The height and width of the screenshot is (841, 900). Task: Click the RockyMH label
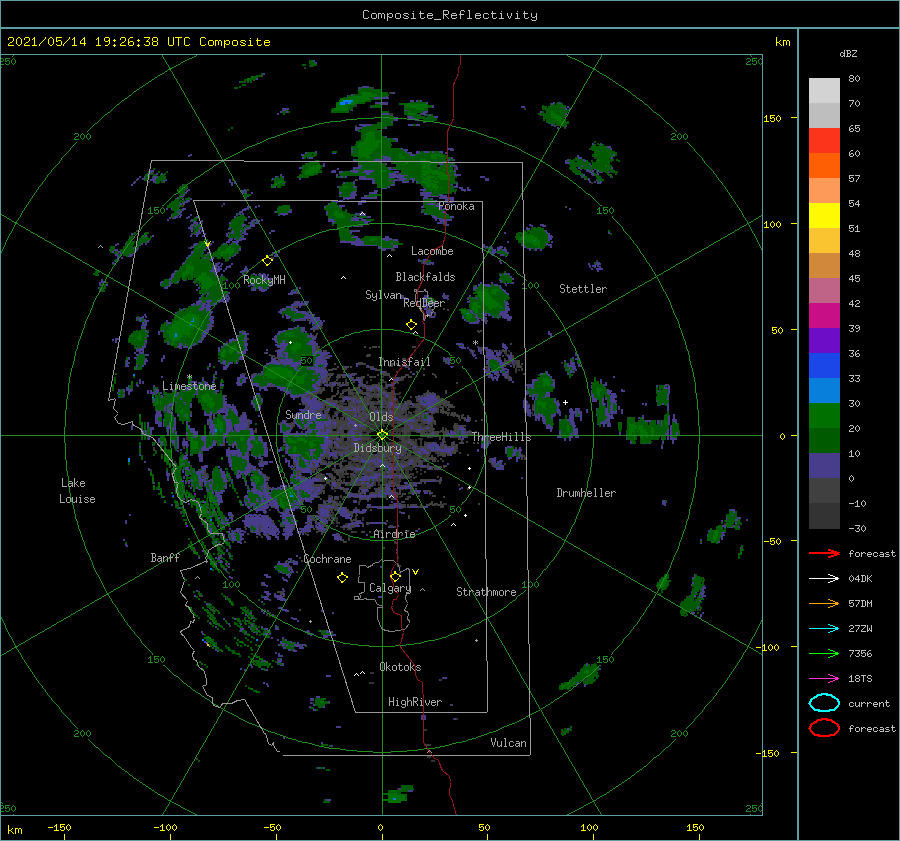pyautogui.click(x=264, y=280)
